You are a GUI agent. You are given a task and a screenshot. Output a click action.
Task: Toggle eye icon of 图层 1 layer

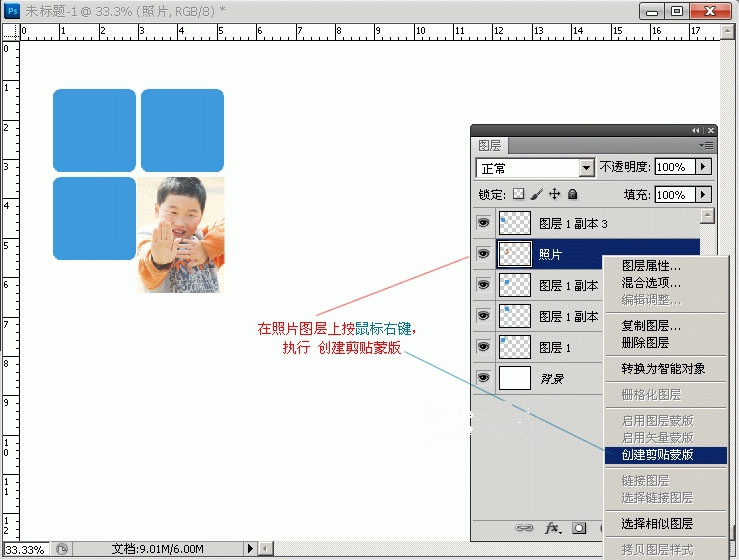tap(484, 347)
